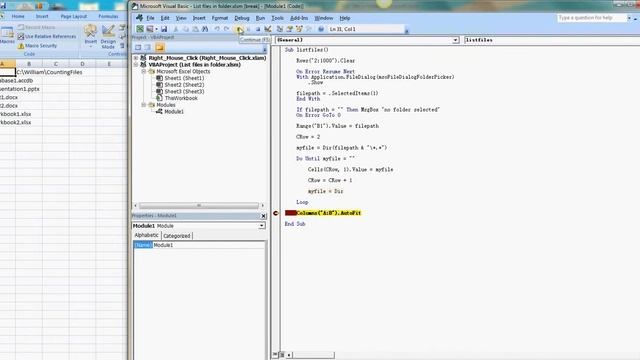Open the (General) object dropdown
The image size is (640, 360).
point(455,40)
